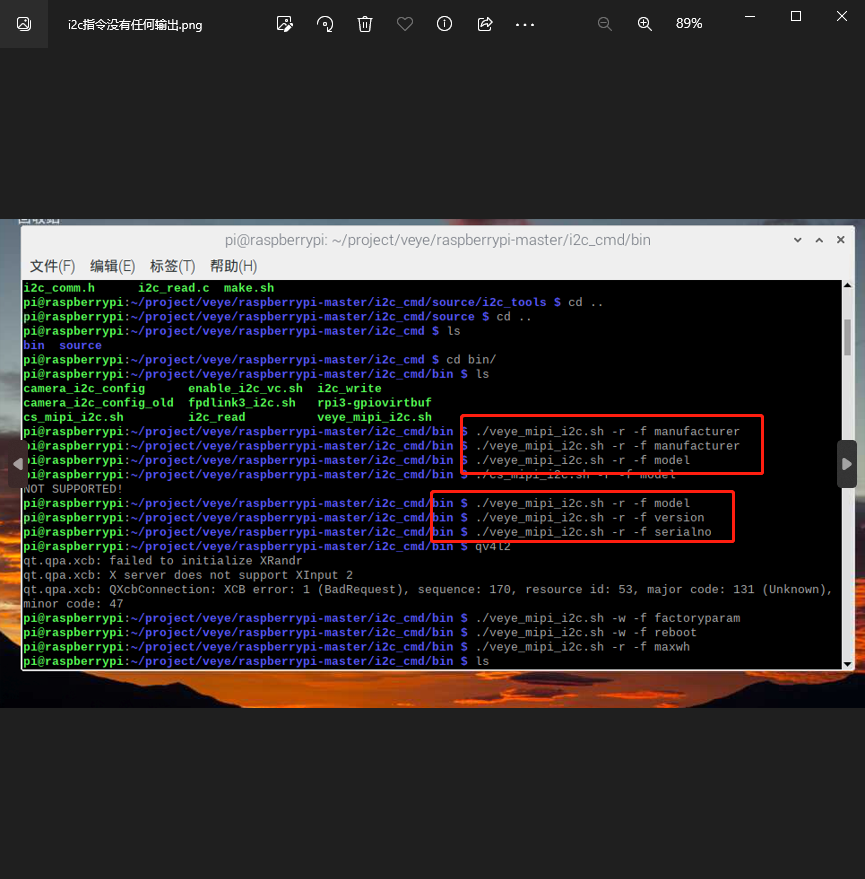865x879 pixels.
Task: Rotate the image with the rotate icon
Action: [325, 24]
